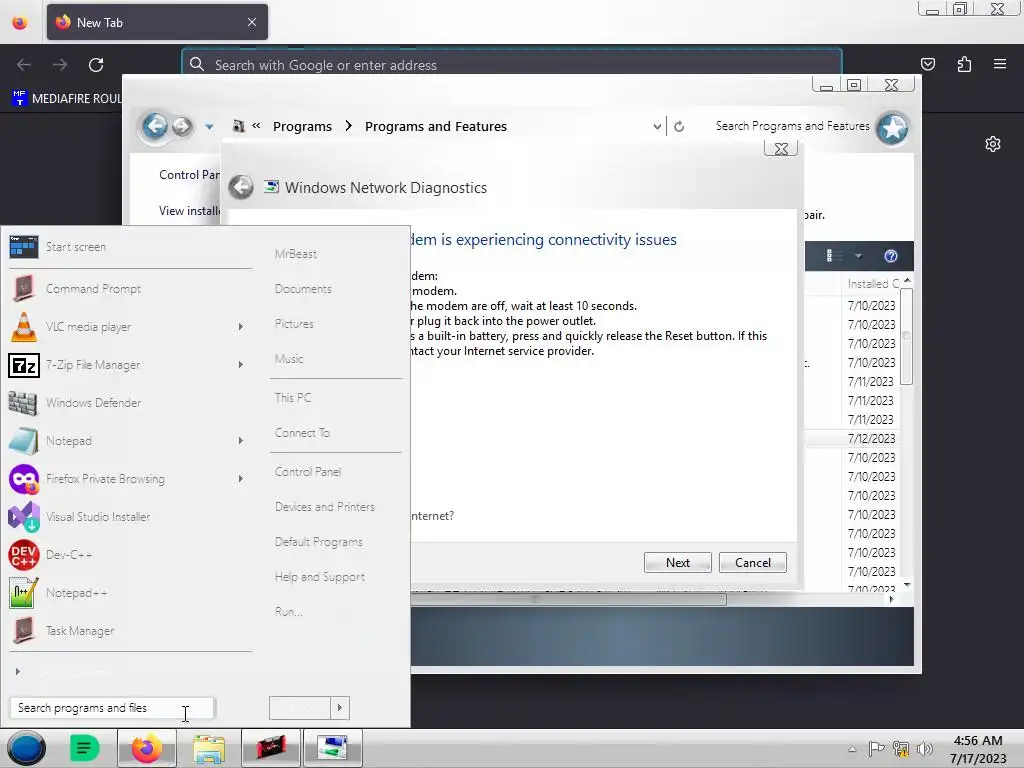The image size is (1024, 768).
Task: Open Task Manager from start menu
Action: [x=129, y=630]
